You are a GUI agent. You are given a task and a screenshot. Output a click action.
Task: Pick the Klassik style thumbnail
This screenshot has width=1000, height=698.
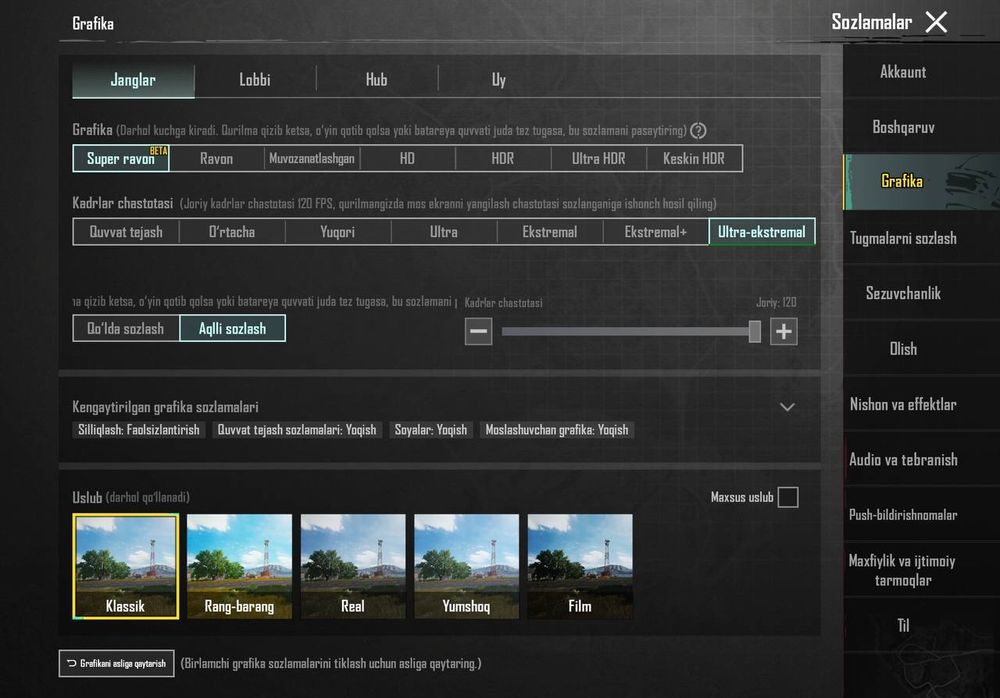[x=126, y=567]
